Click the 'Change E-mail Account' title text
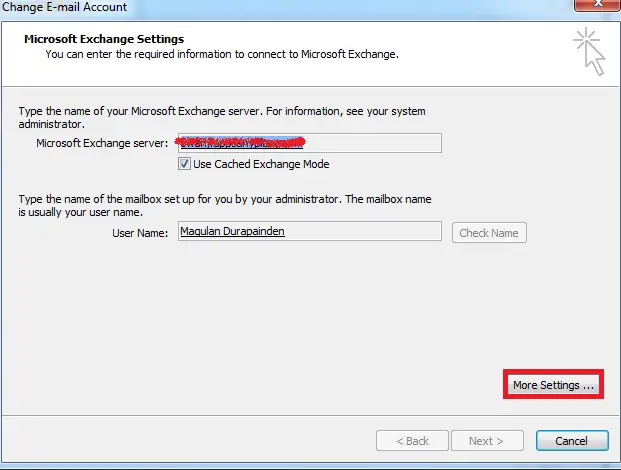Viewport: 621px width, 470px height. click(64, 7)
